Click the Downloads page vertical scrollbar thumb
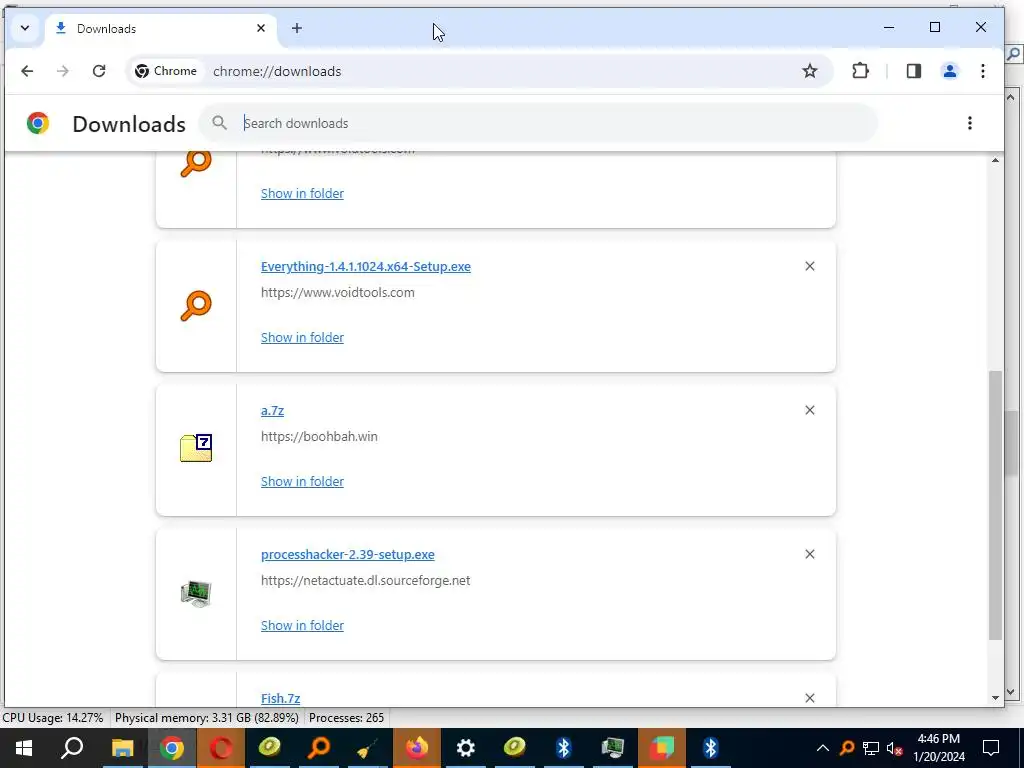The image size is (1024, 768). [995, 505]
